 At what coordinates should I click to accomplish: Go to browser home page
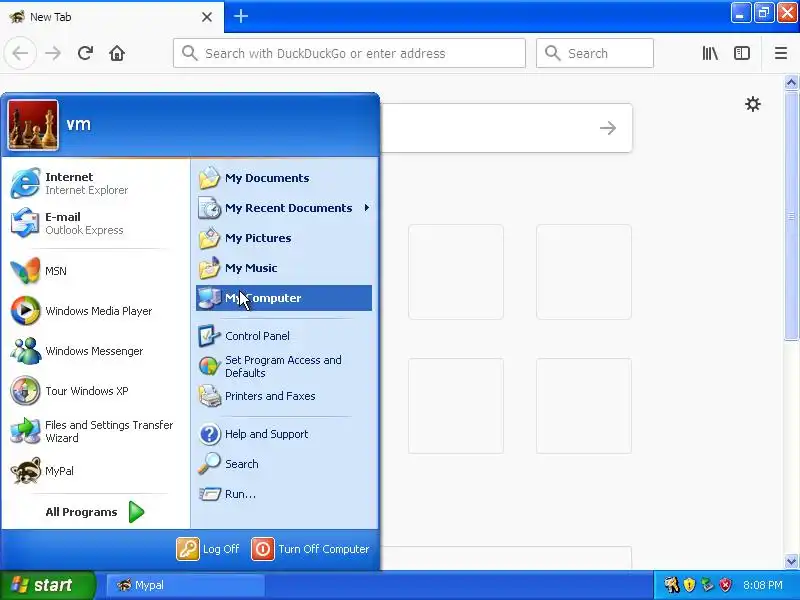pyautogui.click(x=117, y=53)
